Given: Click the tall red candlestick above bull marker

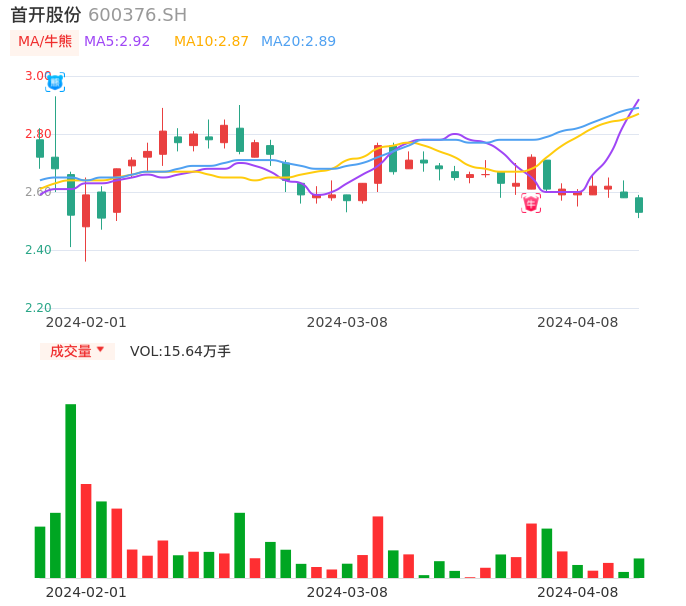Looking at the screenshot, I should pos(531,173).
